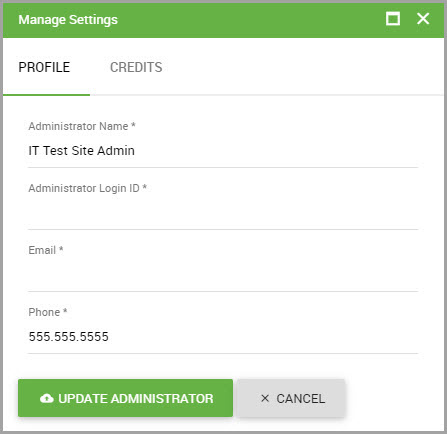Maximize the Manage Settings dialog
The image size is (447, 434).
pyautogui.click(x=393, y=19)
